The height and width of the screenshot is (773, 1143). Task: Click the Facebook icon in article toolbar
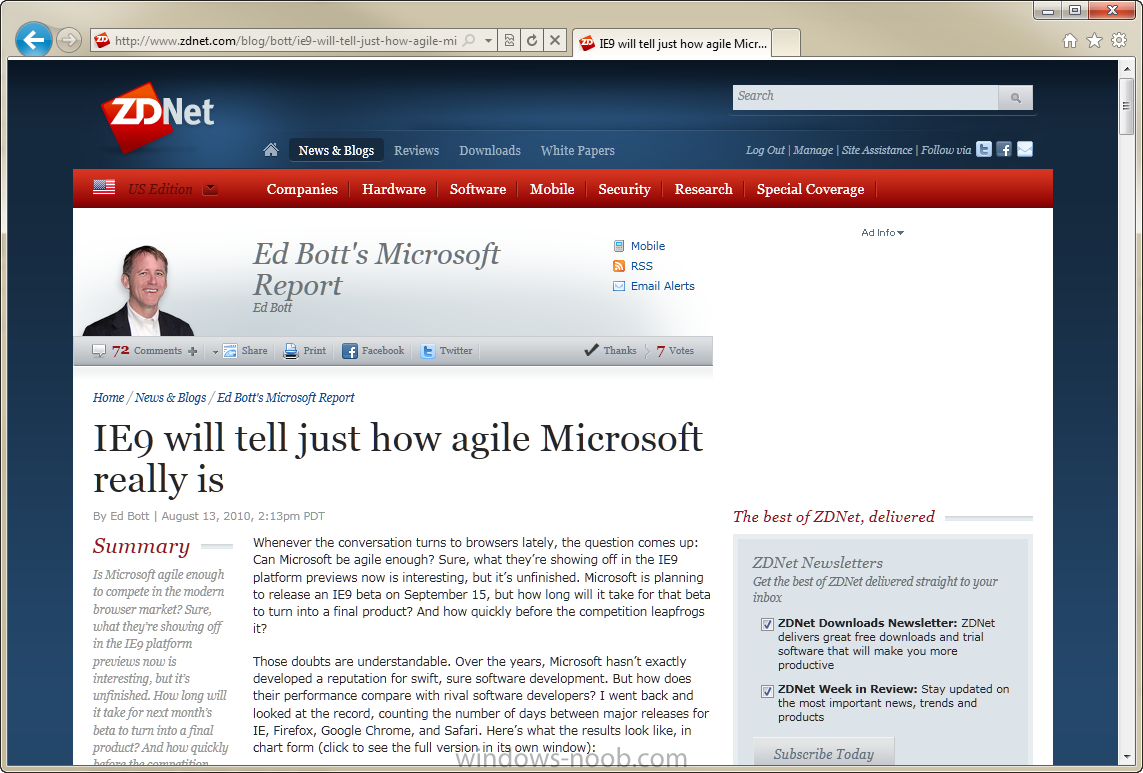[350, 351]
